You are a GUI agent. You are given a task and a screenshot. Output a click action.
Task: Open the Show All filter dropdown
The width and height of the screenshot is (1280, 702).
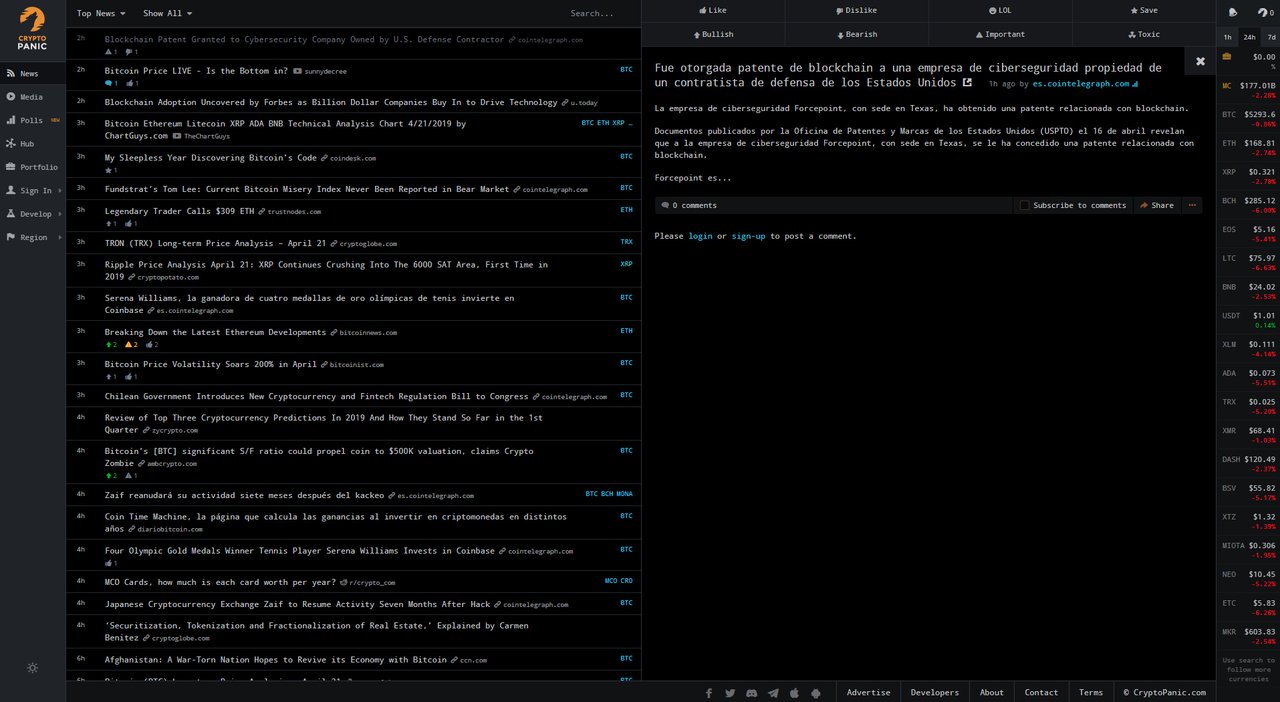click(x=167, y=13)
